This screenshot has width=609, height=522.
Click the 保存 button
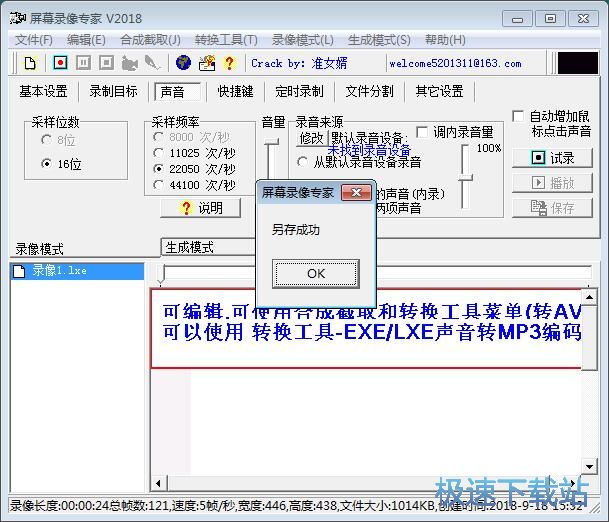552,208
